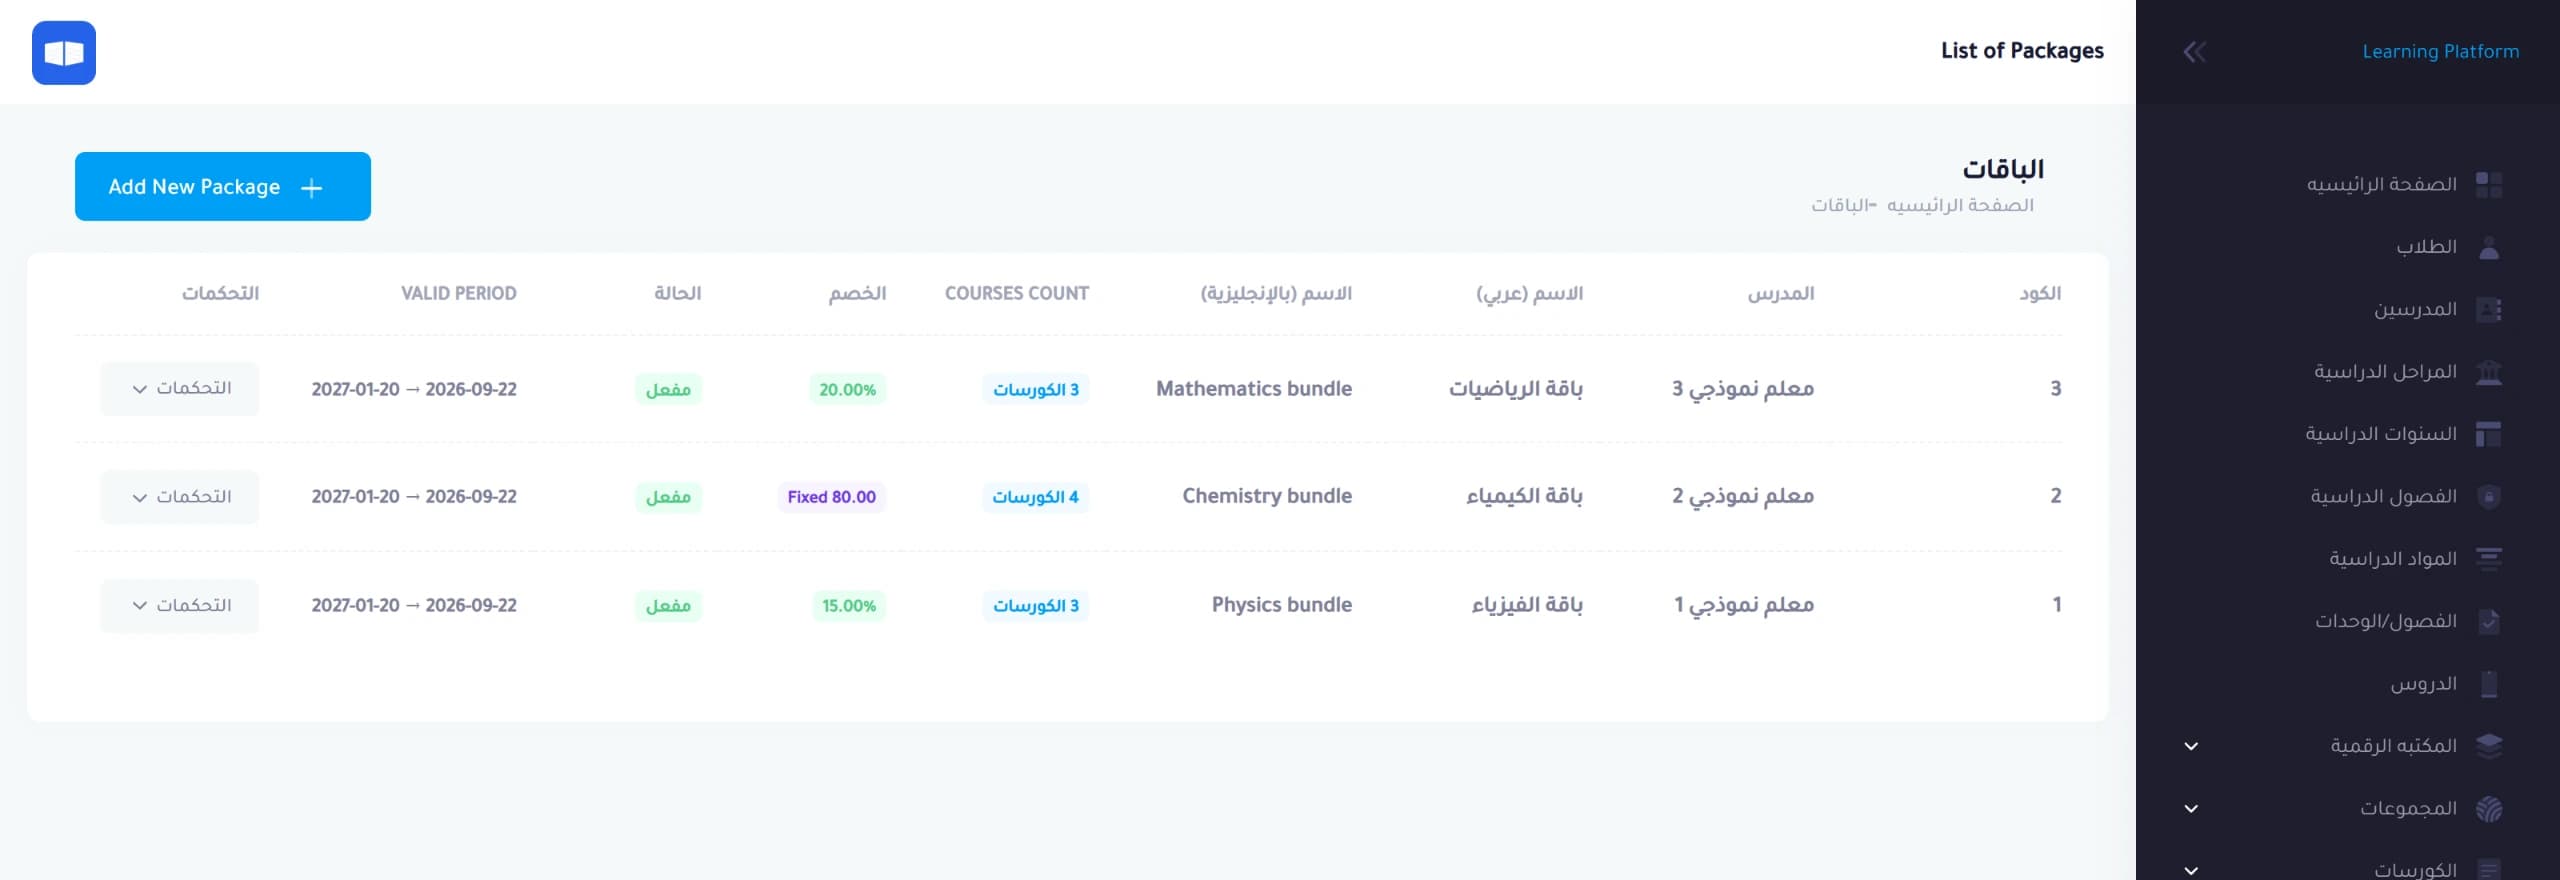
Task: Open المواد الدراسية menu item
Action: (2392, 558)
